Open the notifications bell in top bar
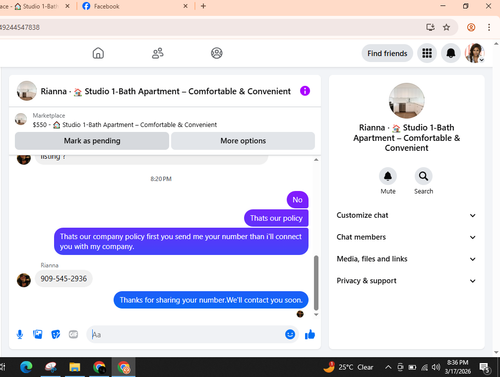Image resolution: width=500 pixels, height=377 pixels. click(451, 53)
